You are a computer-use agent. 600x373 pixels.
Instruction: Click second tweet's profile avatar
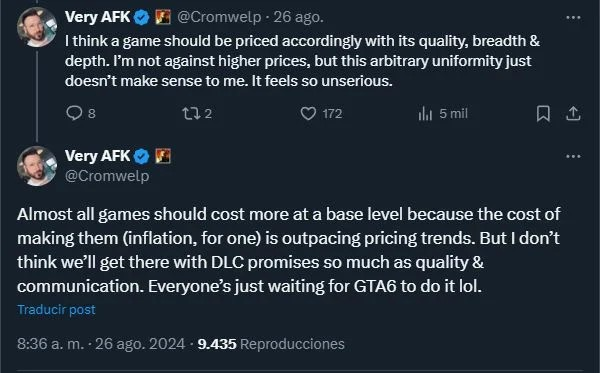pyautogui.click(x=37, y=166)
